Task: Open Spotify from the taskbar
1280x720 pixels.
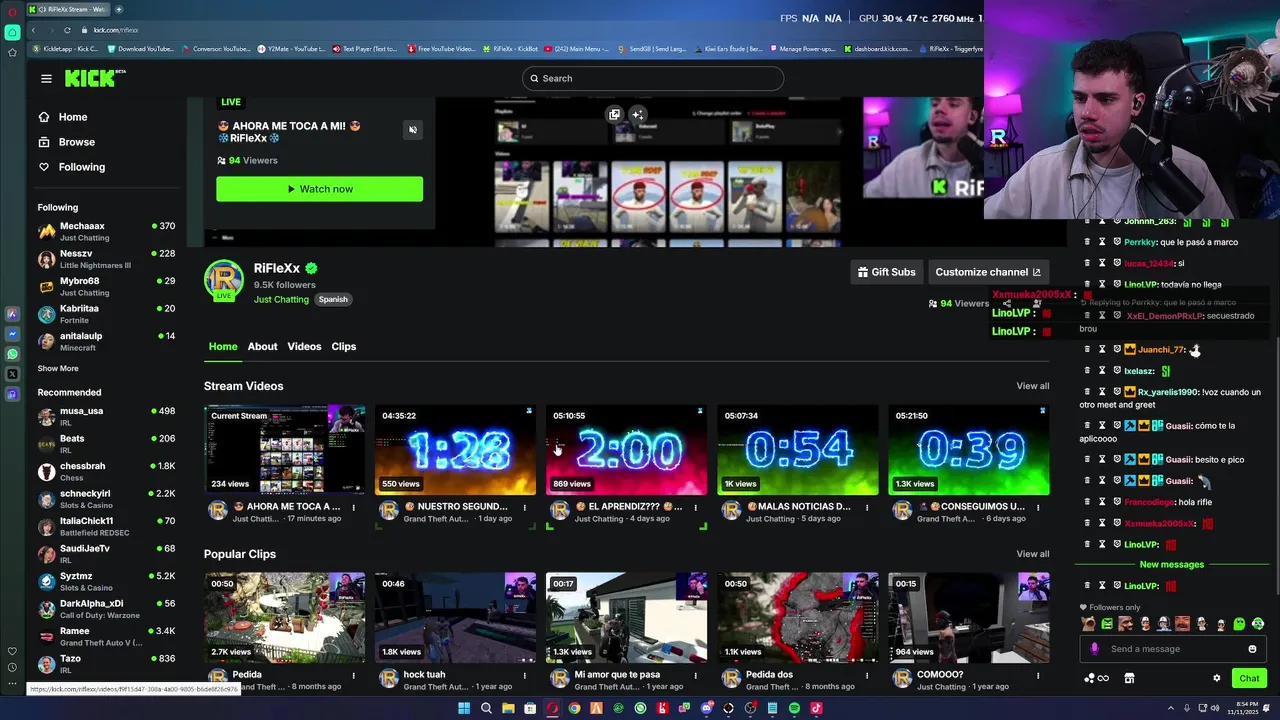Action: [794, 708]
